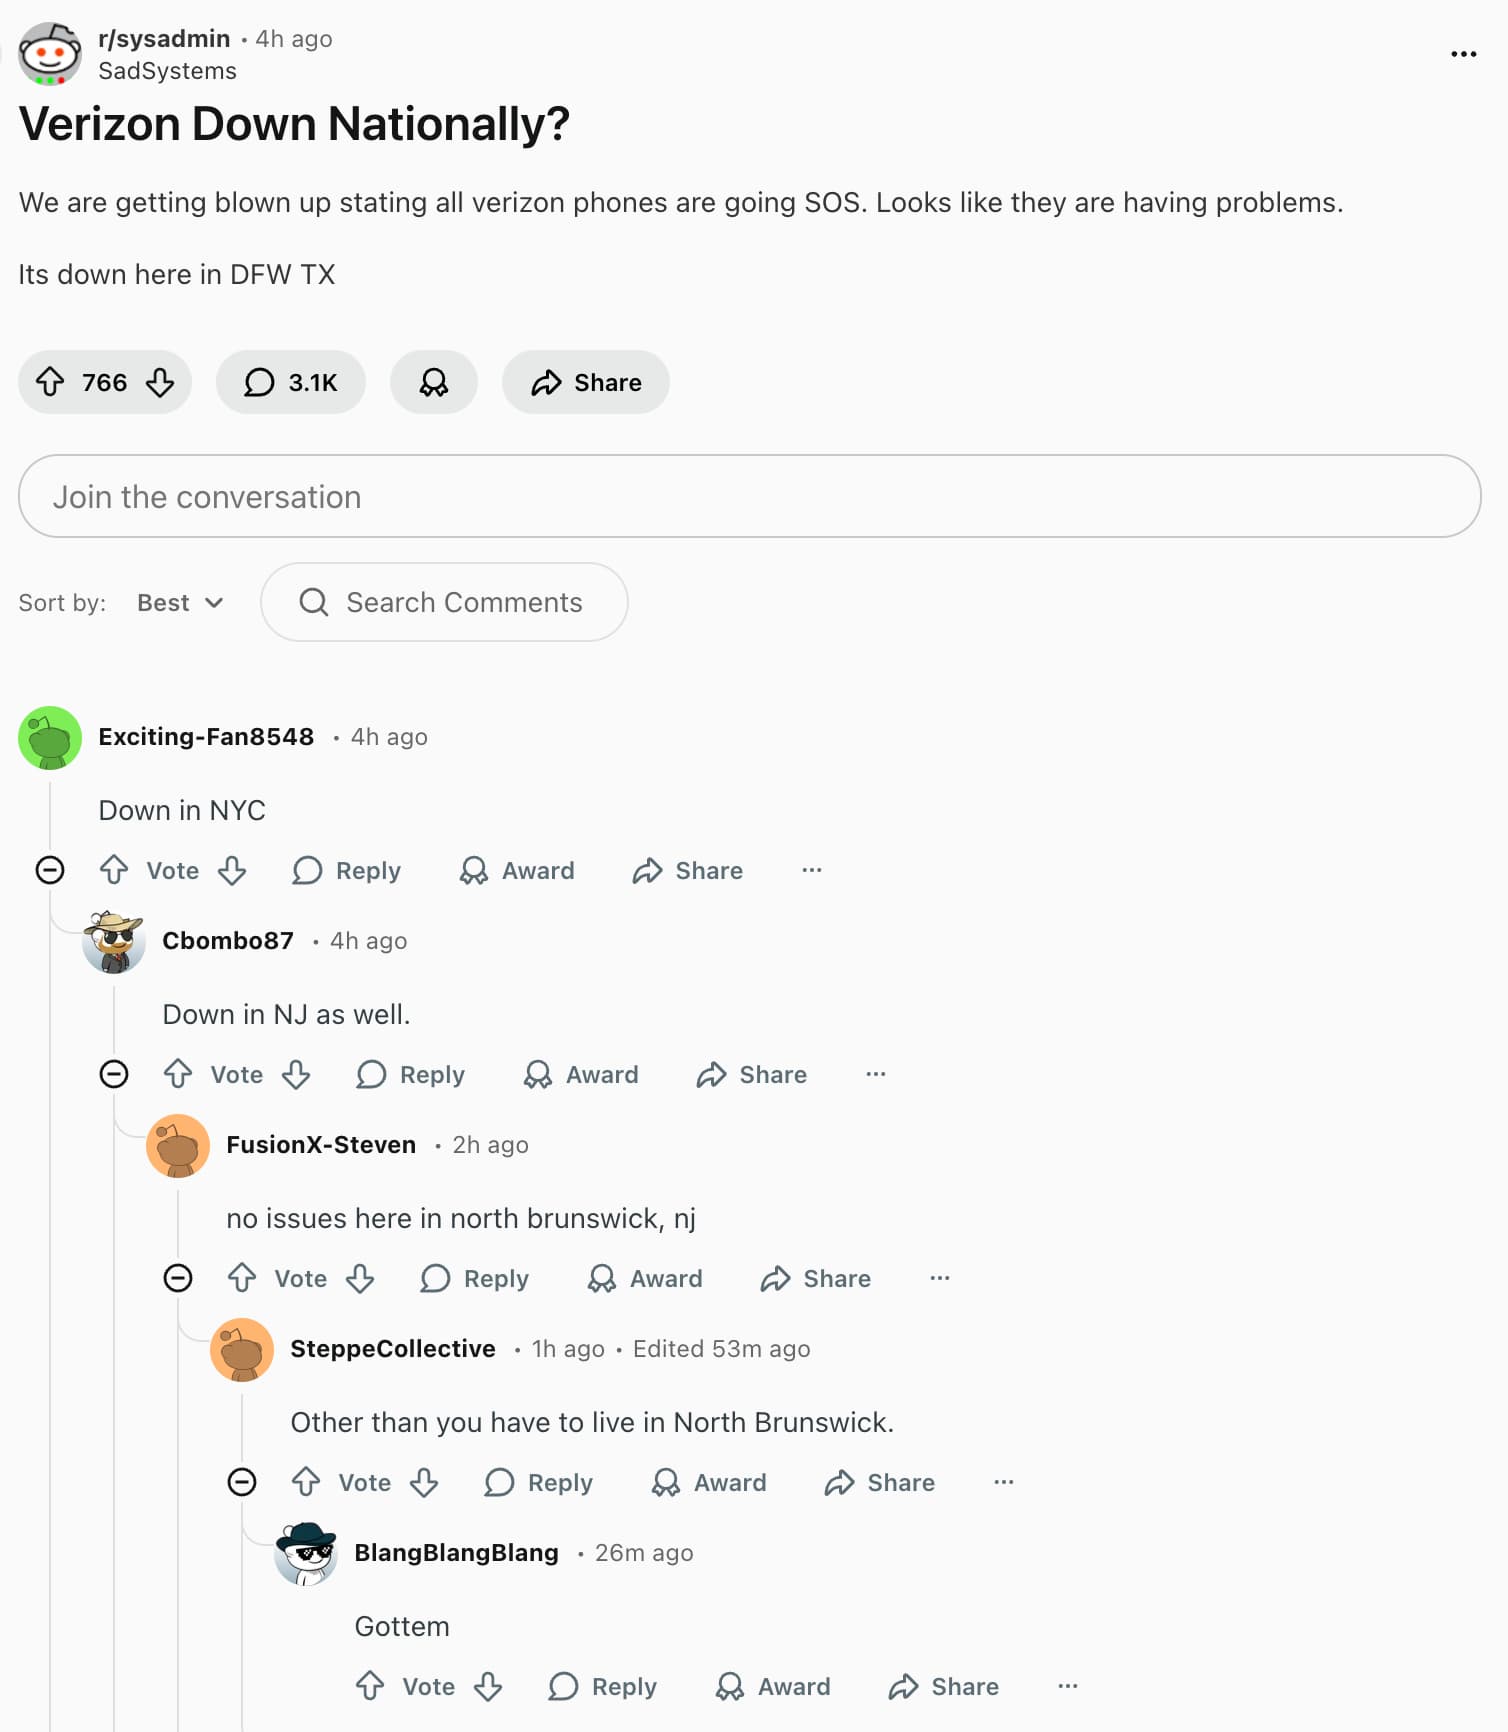This screenshot has height=1732, width=1508.
Task: Give an award to the post
Action: click(433, 382)
